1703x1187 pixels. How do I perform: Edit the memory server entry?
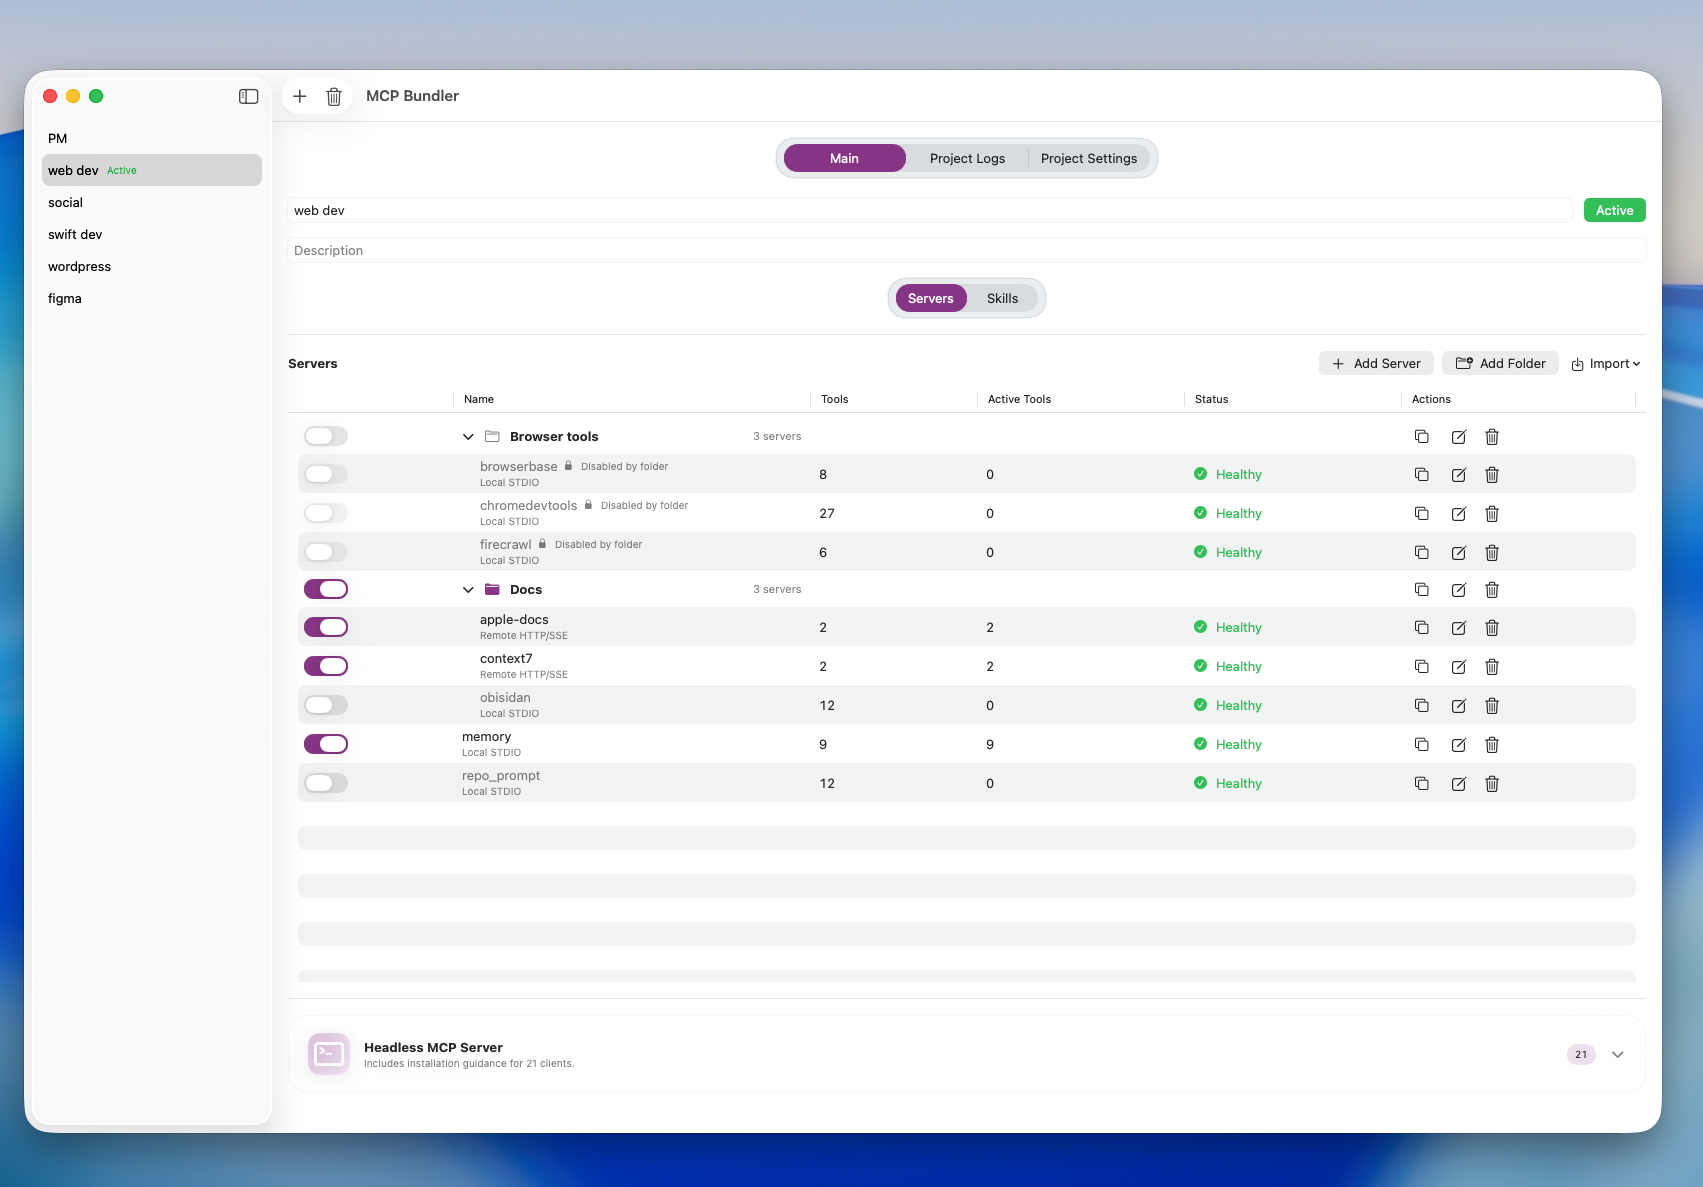[1458, 745]
